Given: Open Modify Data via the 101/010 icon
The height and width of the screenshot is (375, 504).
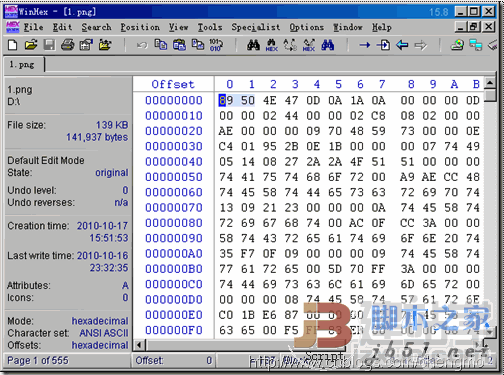Looking at the screenshot, I should coord(216,44).
